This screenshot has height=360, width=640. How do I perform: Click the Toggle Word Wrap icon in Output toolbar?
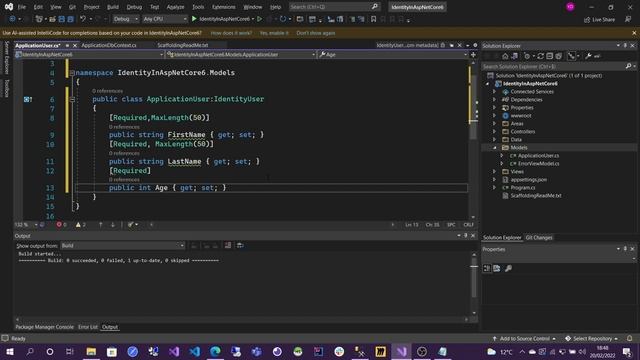pyautogui.click(x=240, y=245)
